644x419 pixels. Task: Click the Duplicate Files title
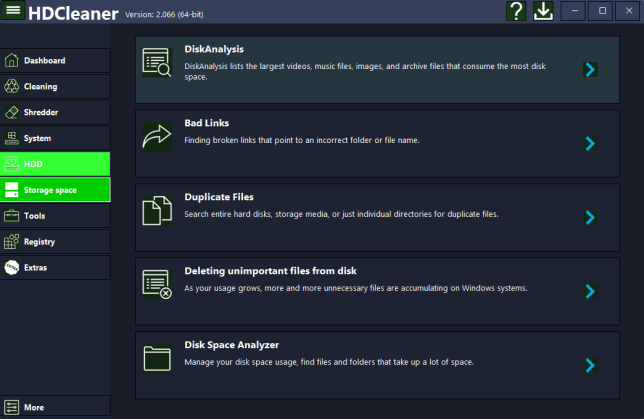click(219, 197)
